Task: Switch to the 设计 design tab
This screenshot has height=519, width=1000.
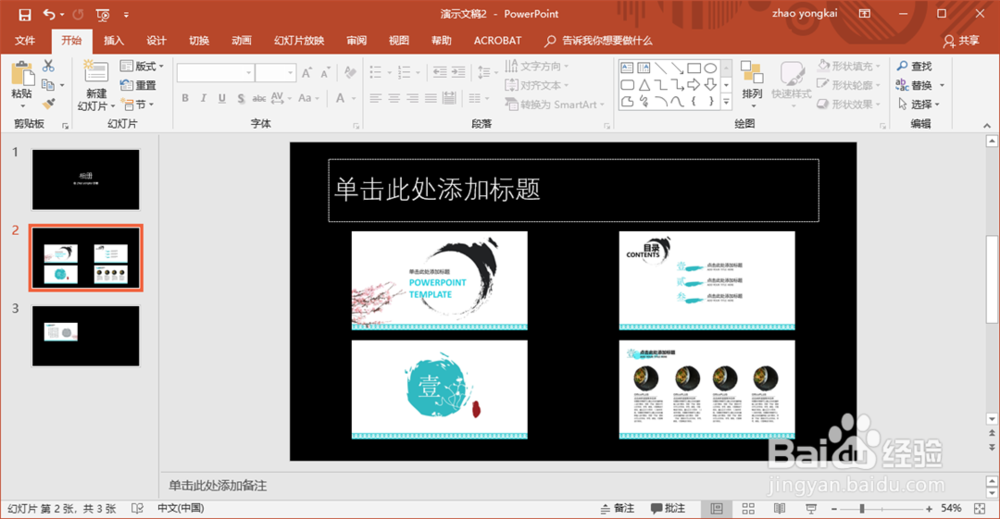Action: click(x=156, y=41)
